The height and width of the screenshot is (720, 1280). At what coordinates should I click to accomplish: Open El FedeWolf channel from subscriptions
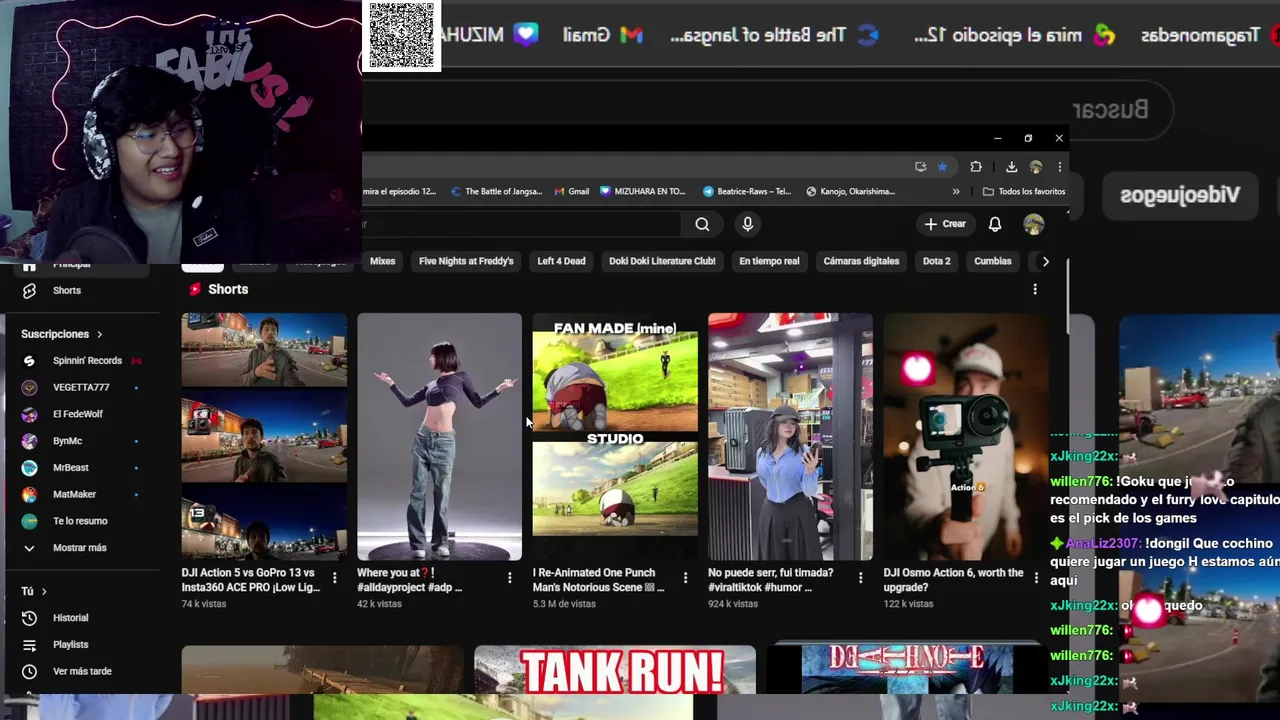pos(78,414)
